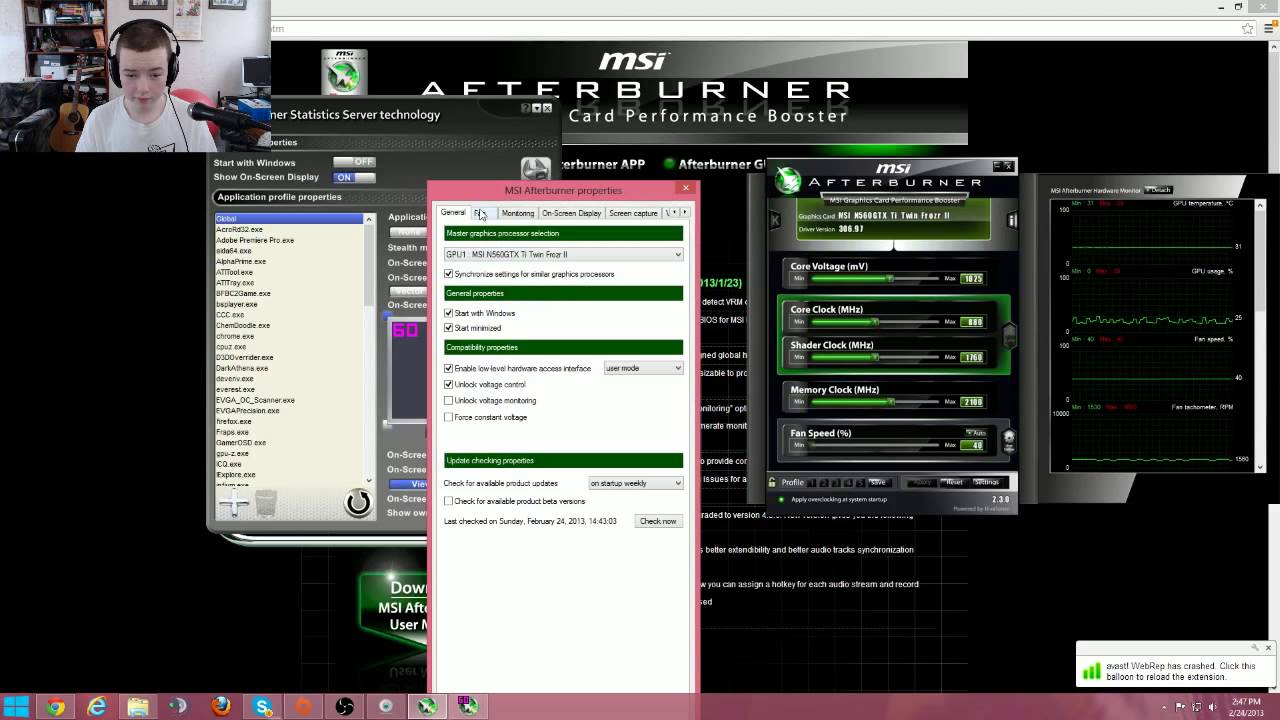Viewport: 1280px width, 720px height.
Task: Toggle Enable low-level hardware access interface
Action: tap(449, 368)
